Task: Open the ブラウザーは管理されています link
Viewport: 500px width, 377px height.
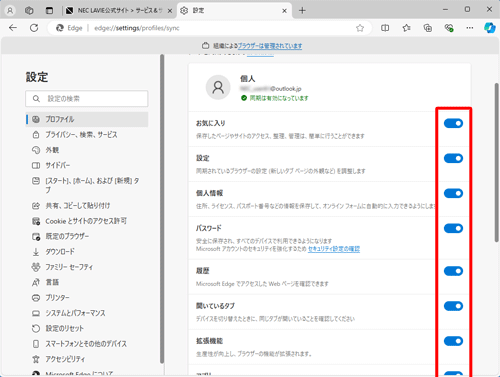Action: 270,46
